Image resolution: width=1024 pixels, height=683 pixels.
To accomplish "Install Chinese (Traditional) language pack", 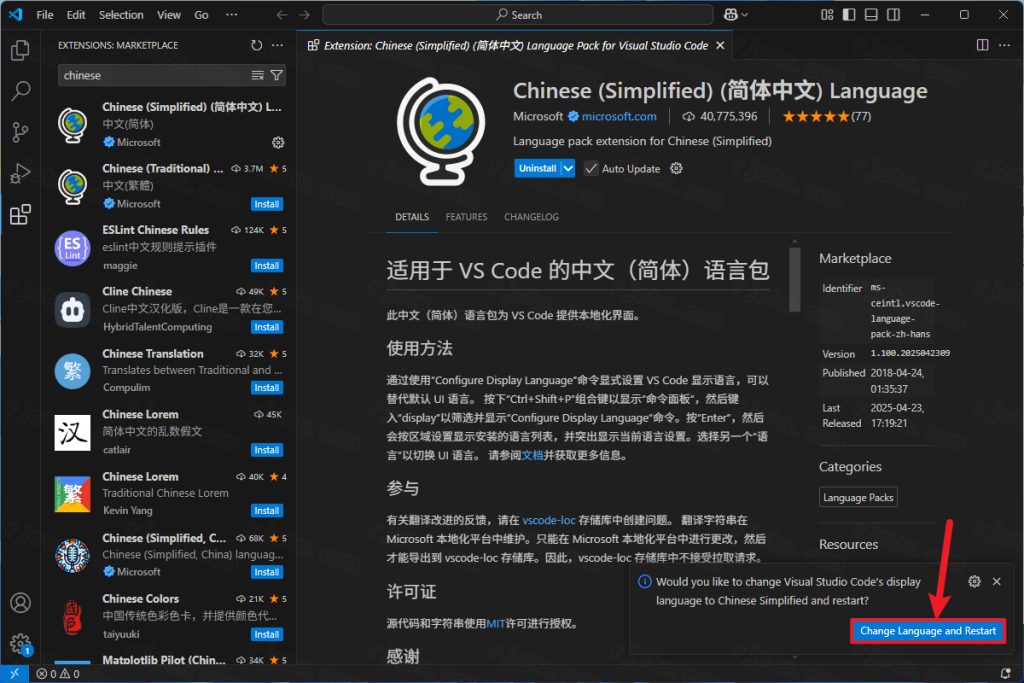I will [x=266, y=204].
